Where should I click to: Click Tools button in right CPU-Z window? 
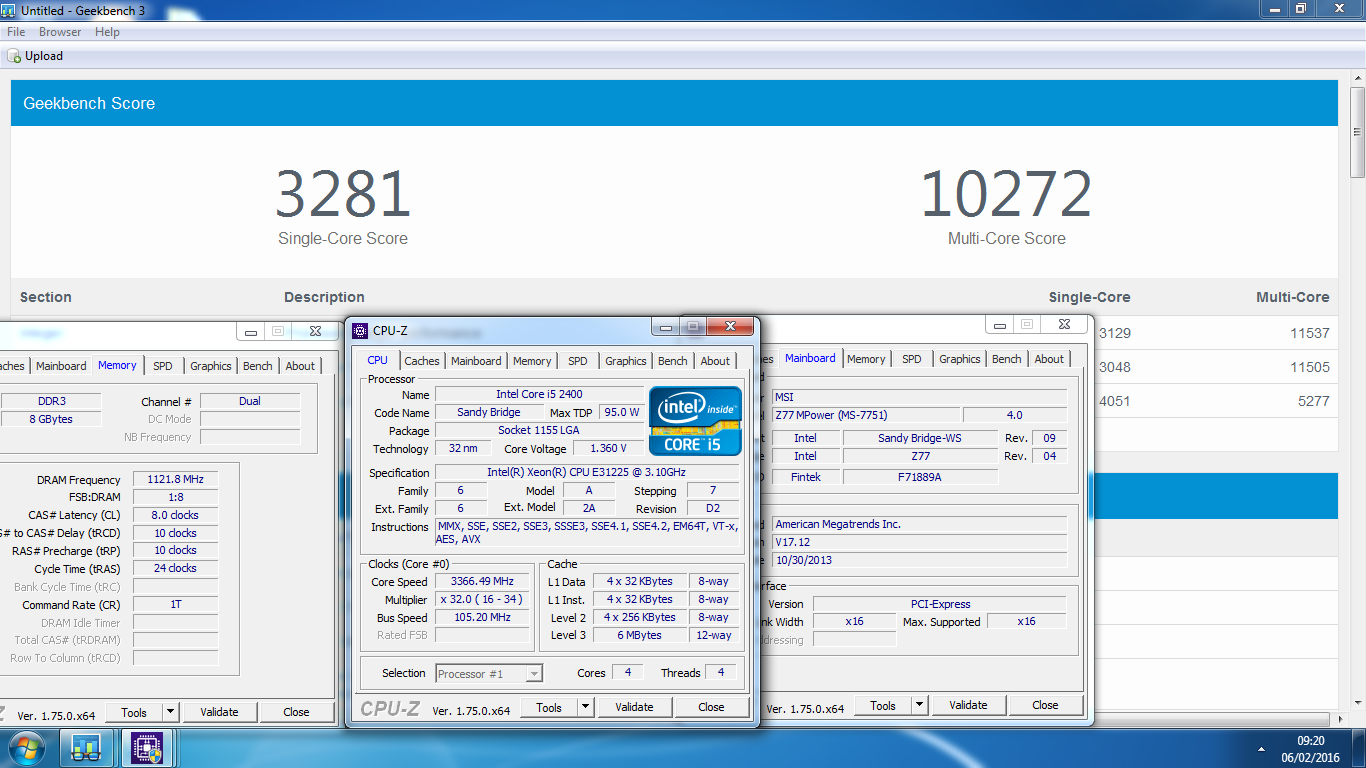click(883, 705)
